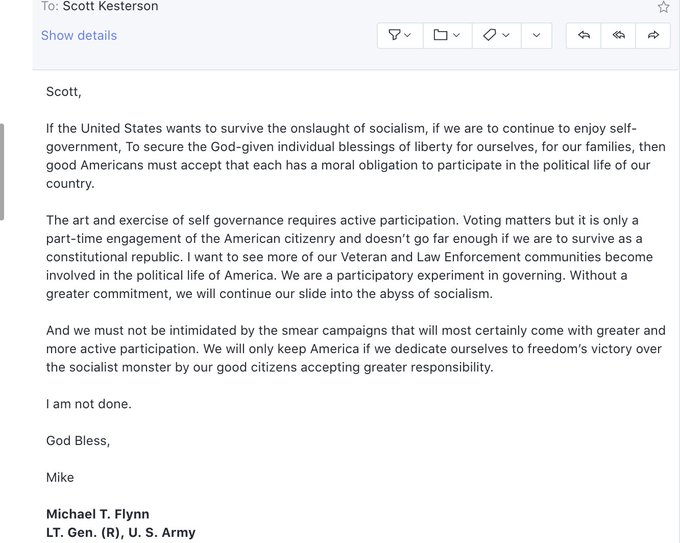Click the paragraph starting 'The art and exercise'

(x=355, y=257)
